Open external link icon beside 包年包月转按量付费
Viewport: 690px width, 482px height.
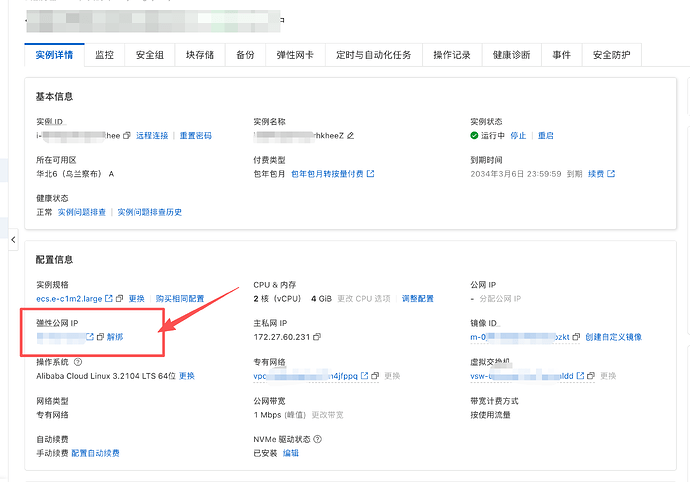371,174
